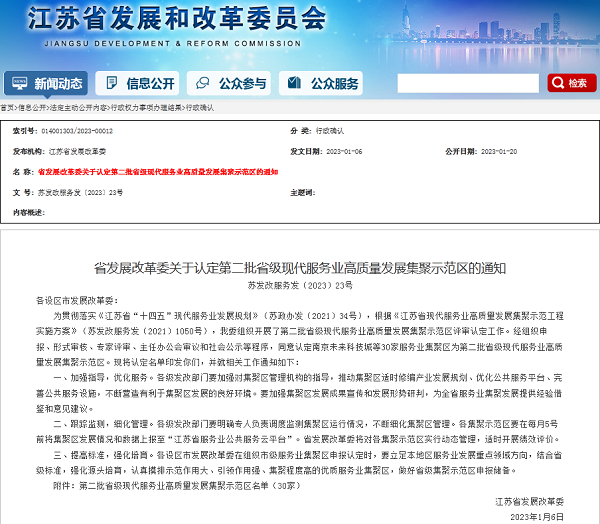Go to 首页 in the breadcrumb

click(x=7, y=106)
